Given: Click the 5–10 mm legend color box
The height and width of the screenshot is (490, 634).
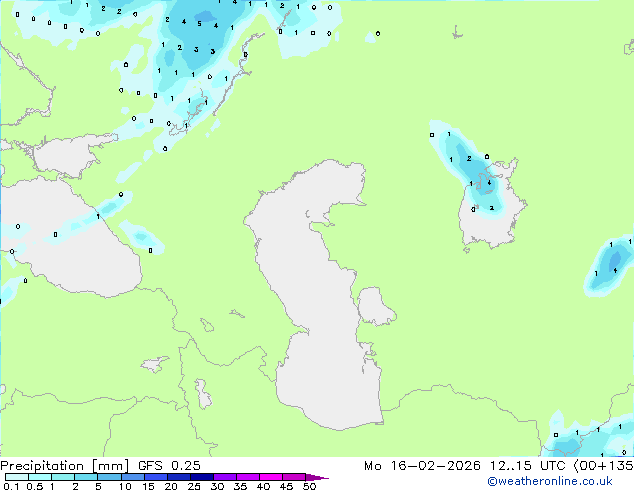Looking at the screenshot, I should (109, 477).
